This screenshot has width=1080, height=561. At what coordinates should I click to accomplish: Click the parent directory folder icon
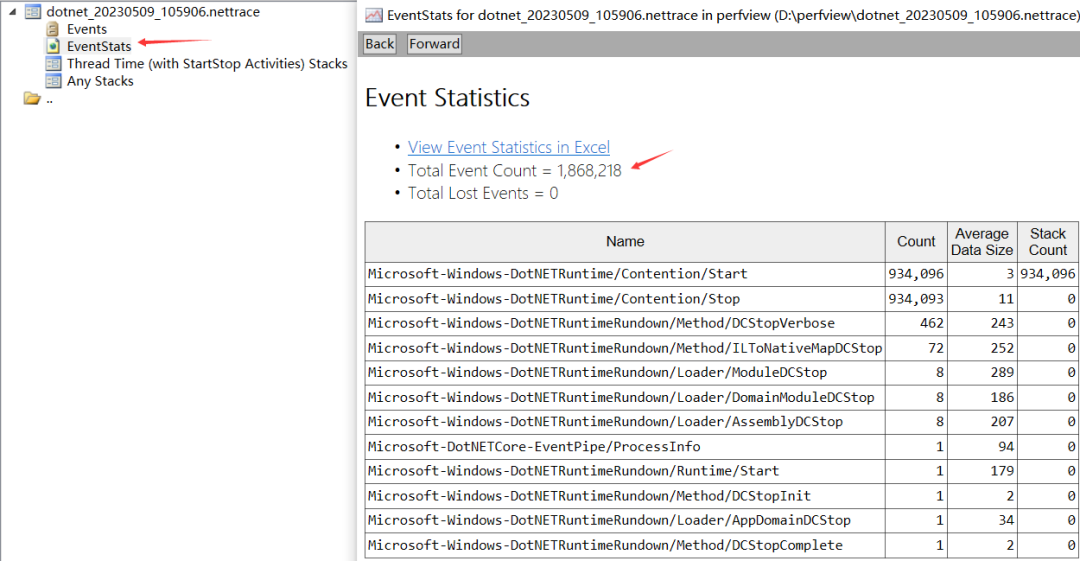click(x=32, y=98)
